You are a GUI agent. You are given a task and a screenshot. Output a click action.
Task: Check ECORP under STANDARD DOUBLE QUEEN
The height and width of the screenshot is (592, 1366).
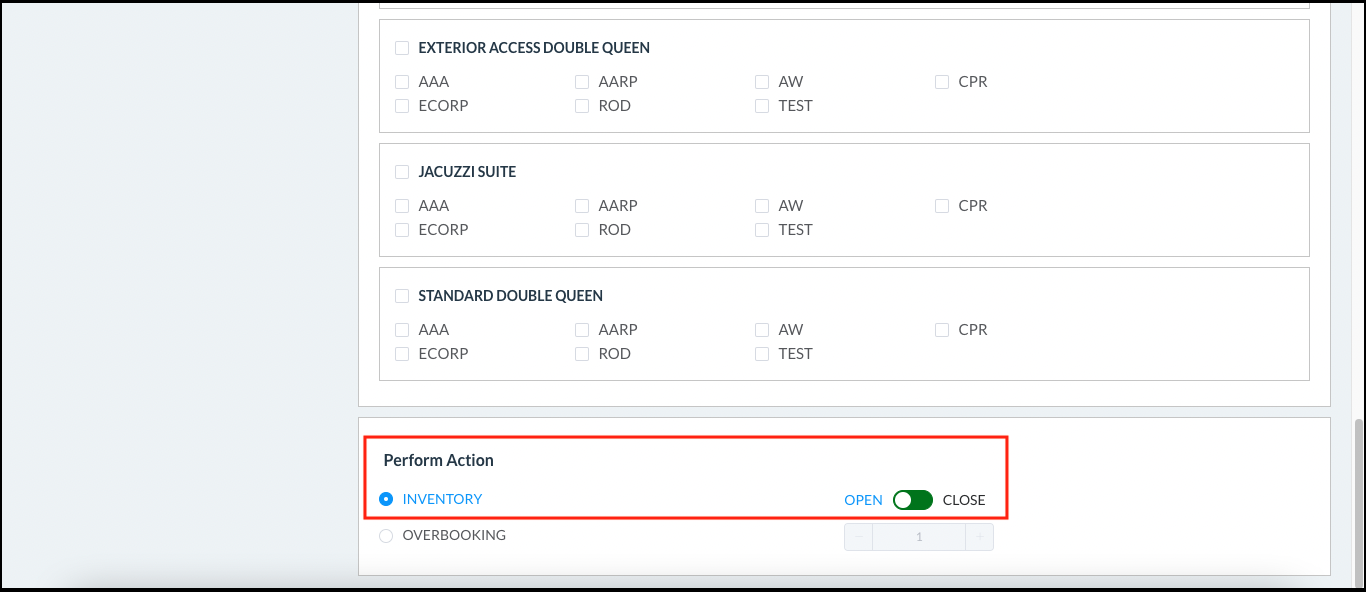click(402, 353)
